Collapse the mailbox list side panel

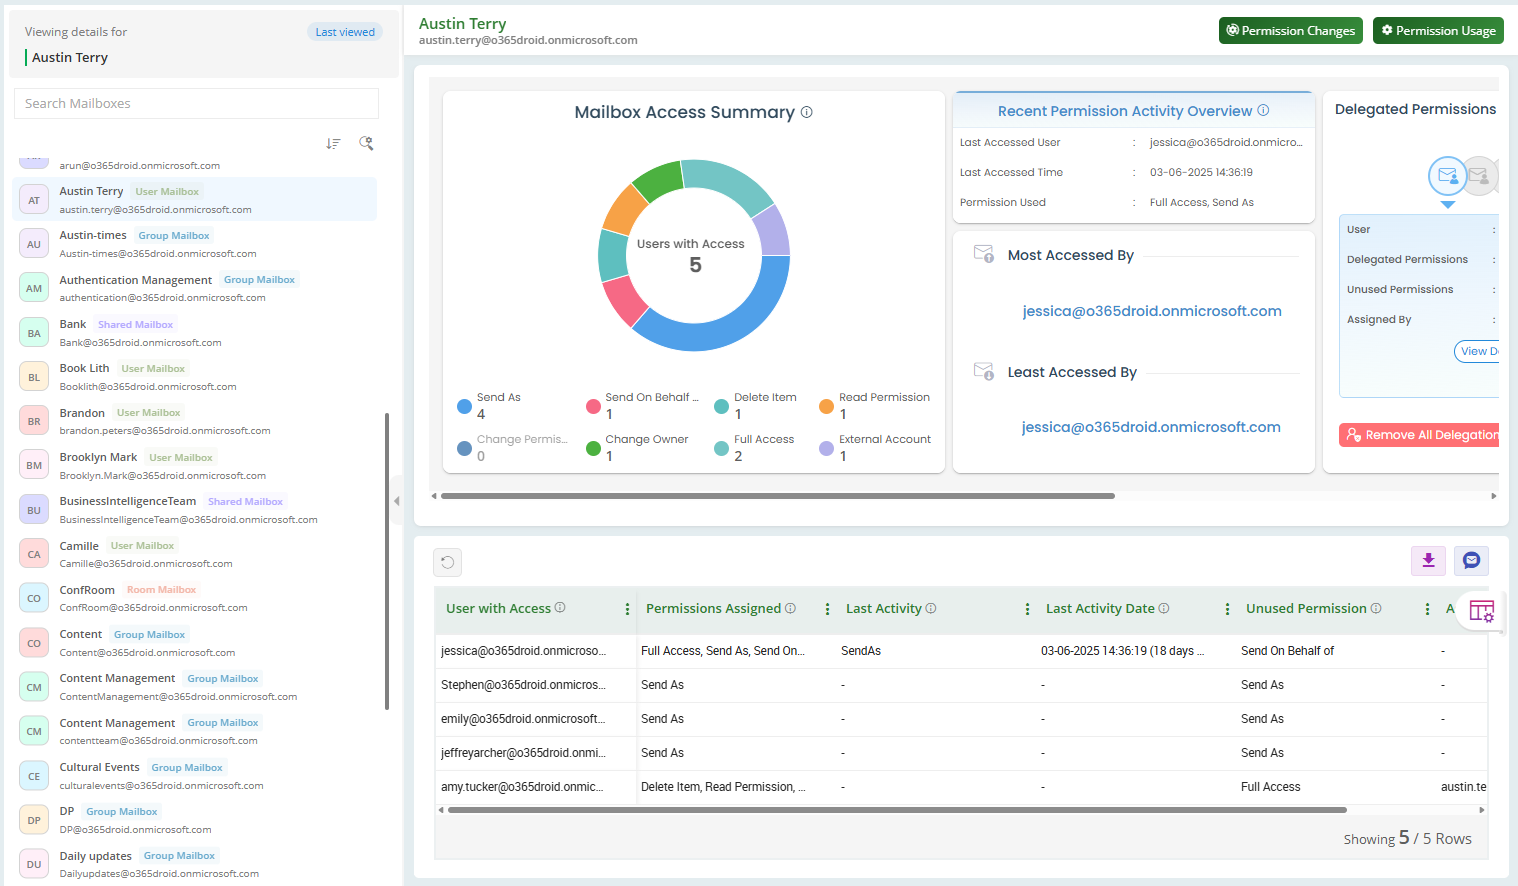pyautogui.click(x=396, y=501)
